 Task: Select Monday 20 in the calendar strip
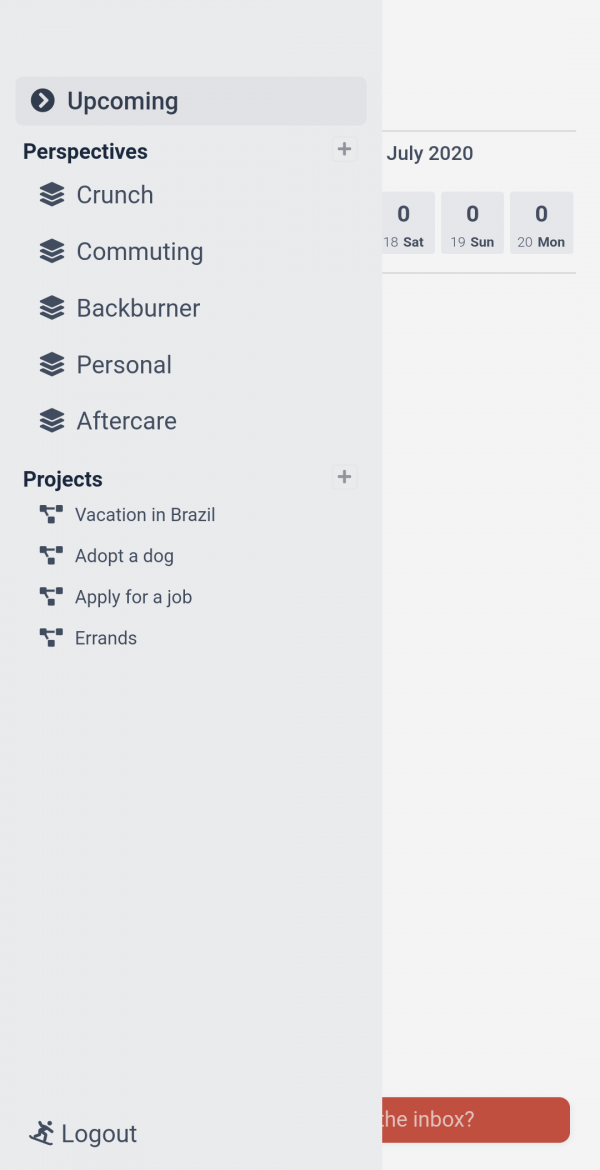[541, 223]
